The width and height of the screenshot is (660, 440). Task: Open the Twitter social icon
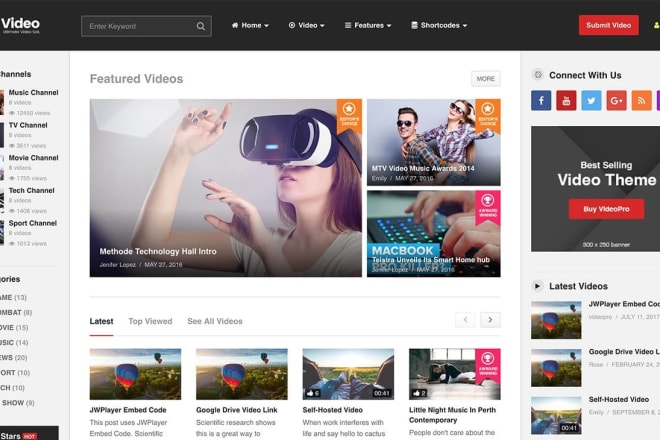point(591,101)
